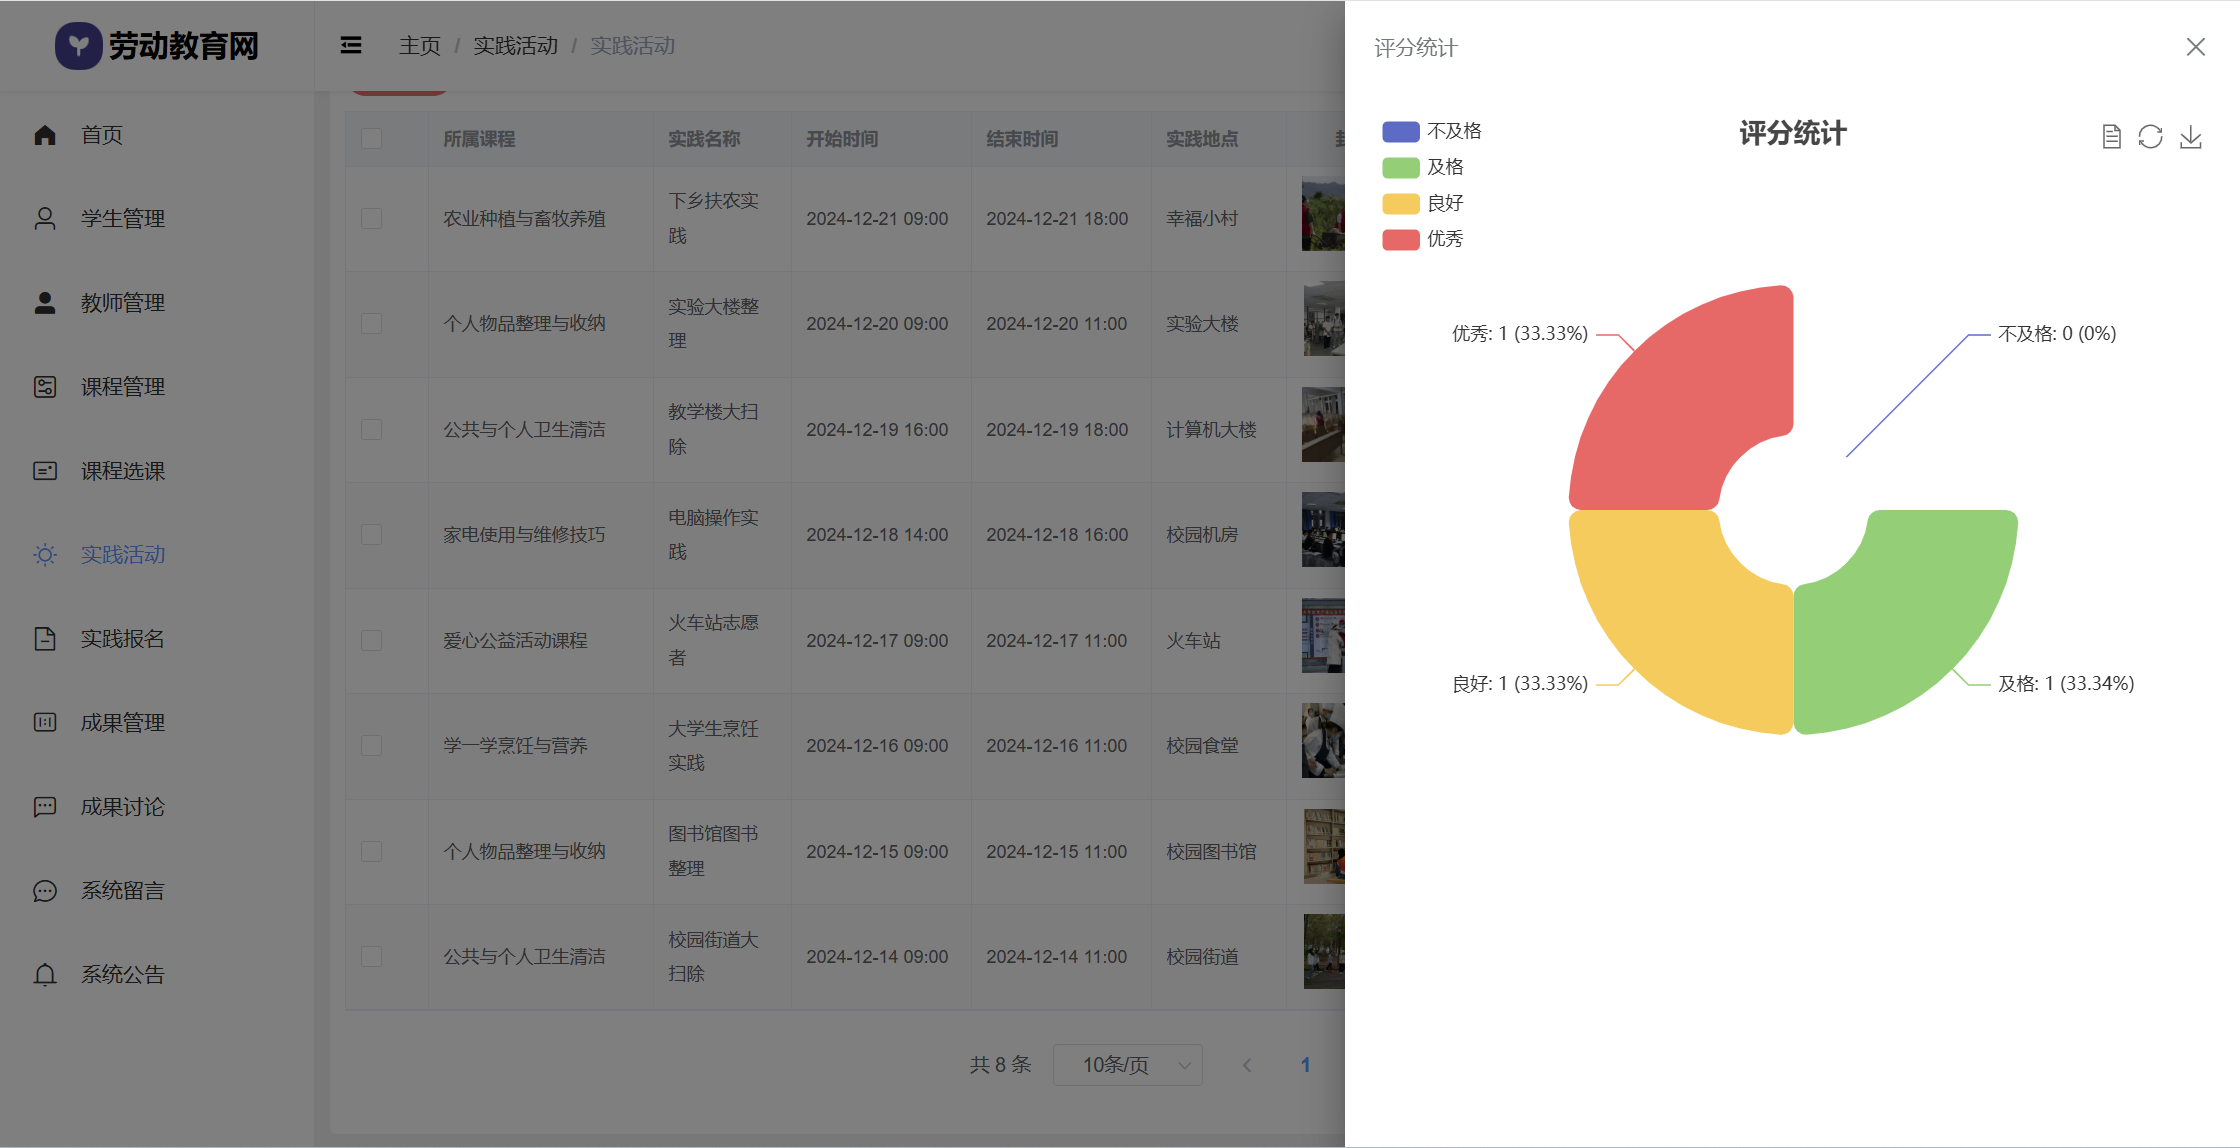The height and width of the screenshot is (1148, 2240).
Task: Open 系统留言 chat bubble icon
Action: point(45,890)
